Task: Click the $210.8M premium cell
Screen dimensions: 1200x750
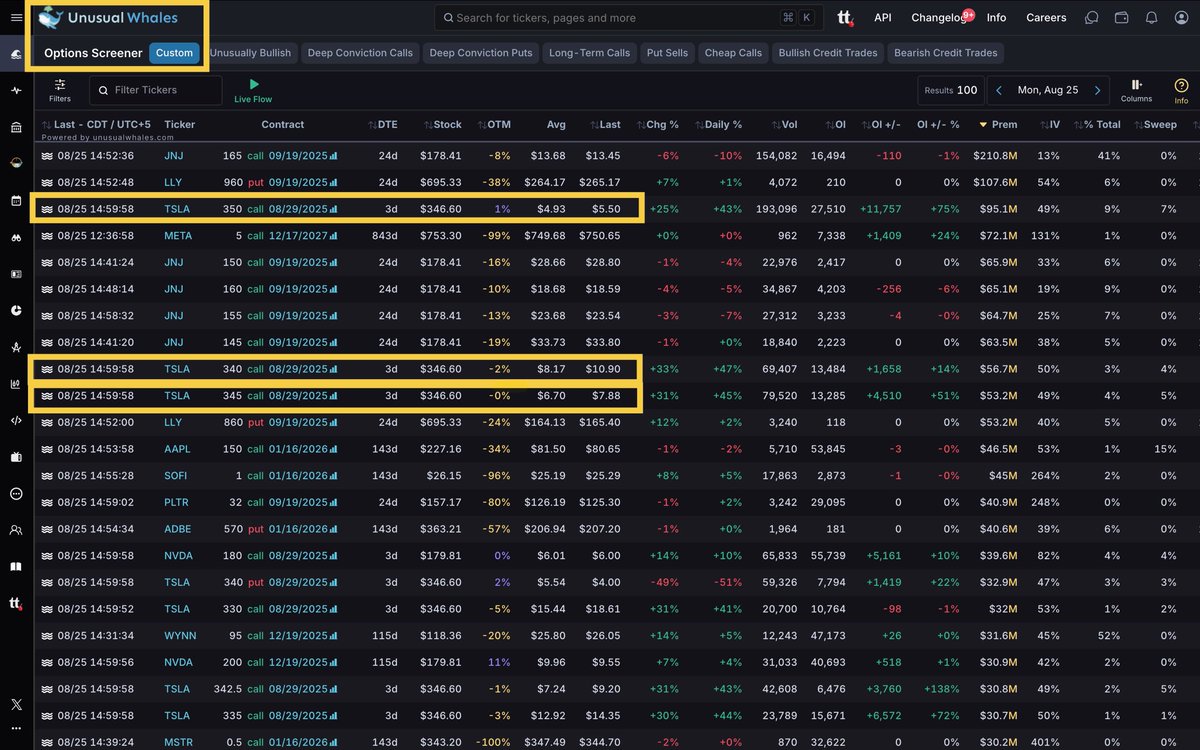Action: (x=995, y=156)
